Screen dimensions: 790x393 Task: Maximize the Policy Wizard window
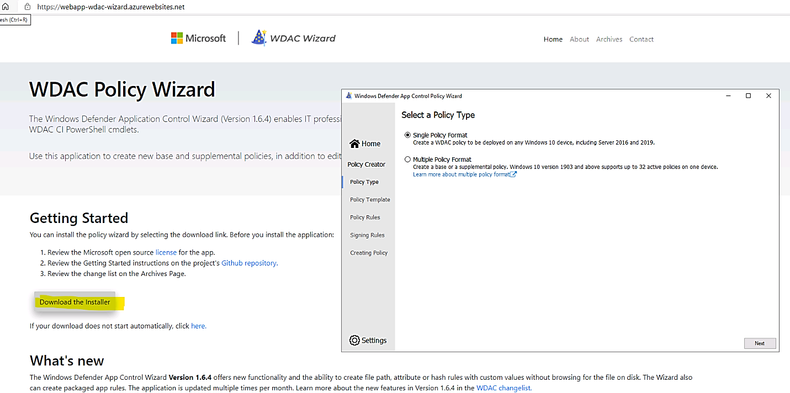(x=748, y=96)
